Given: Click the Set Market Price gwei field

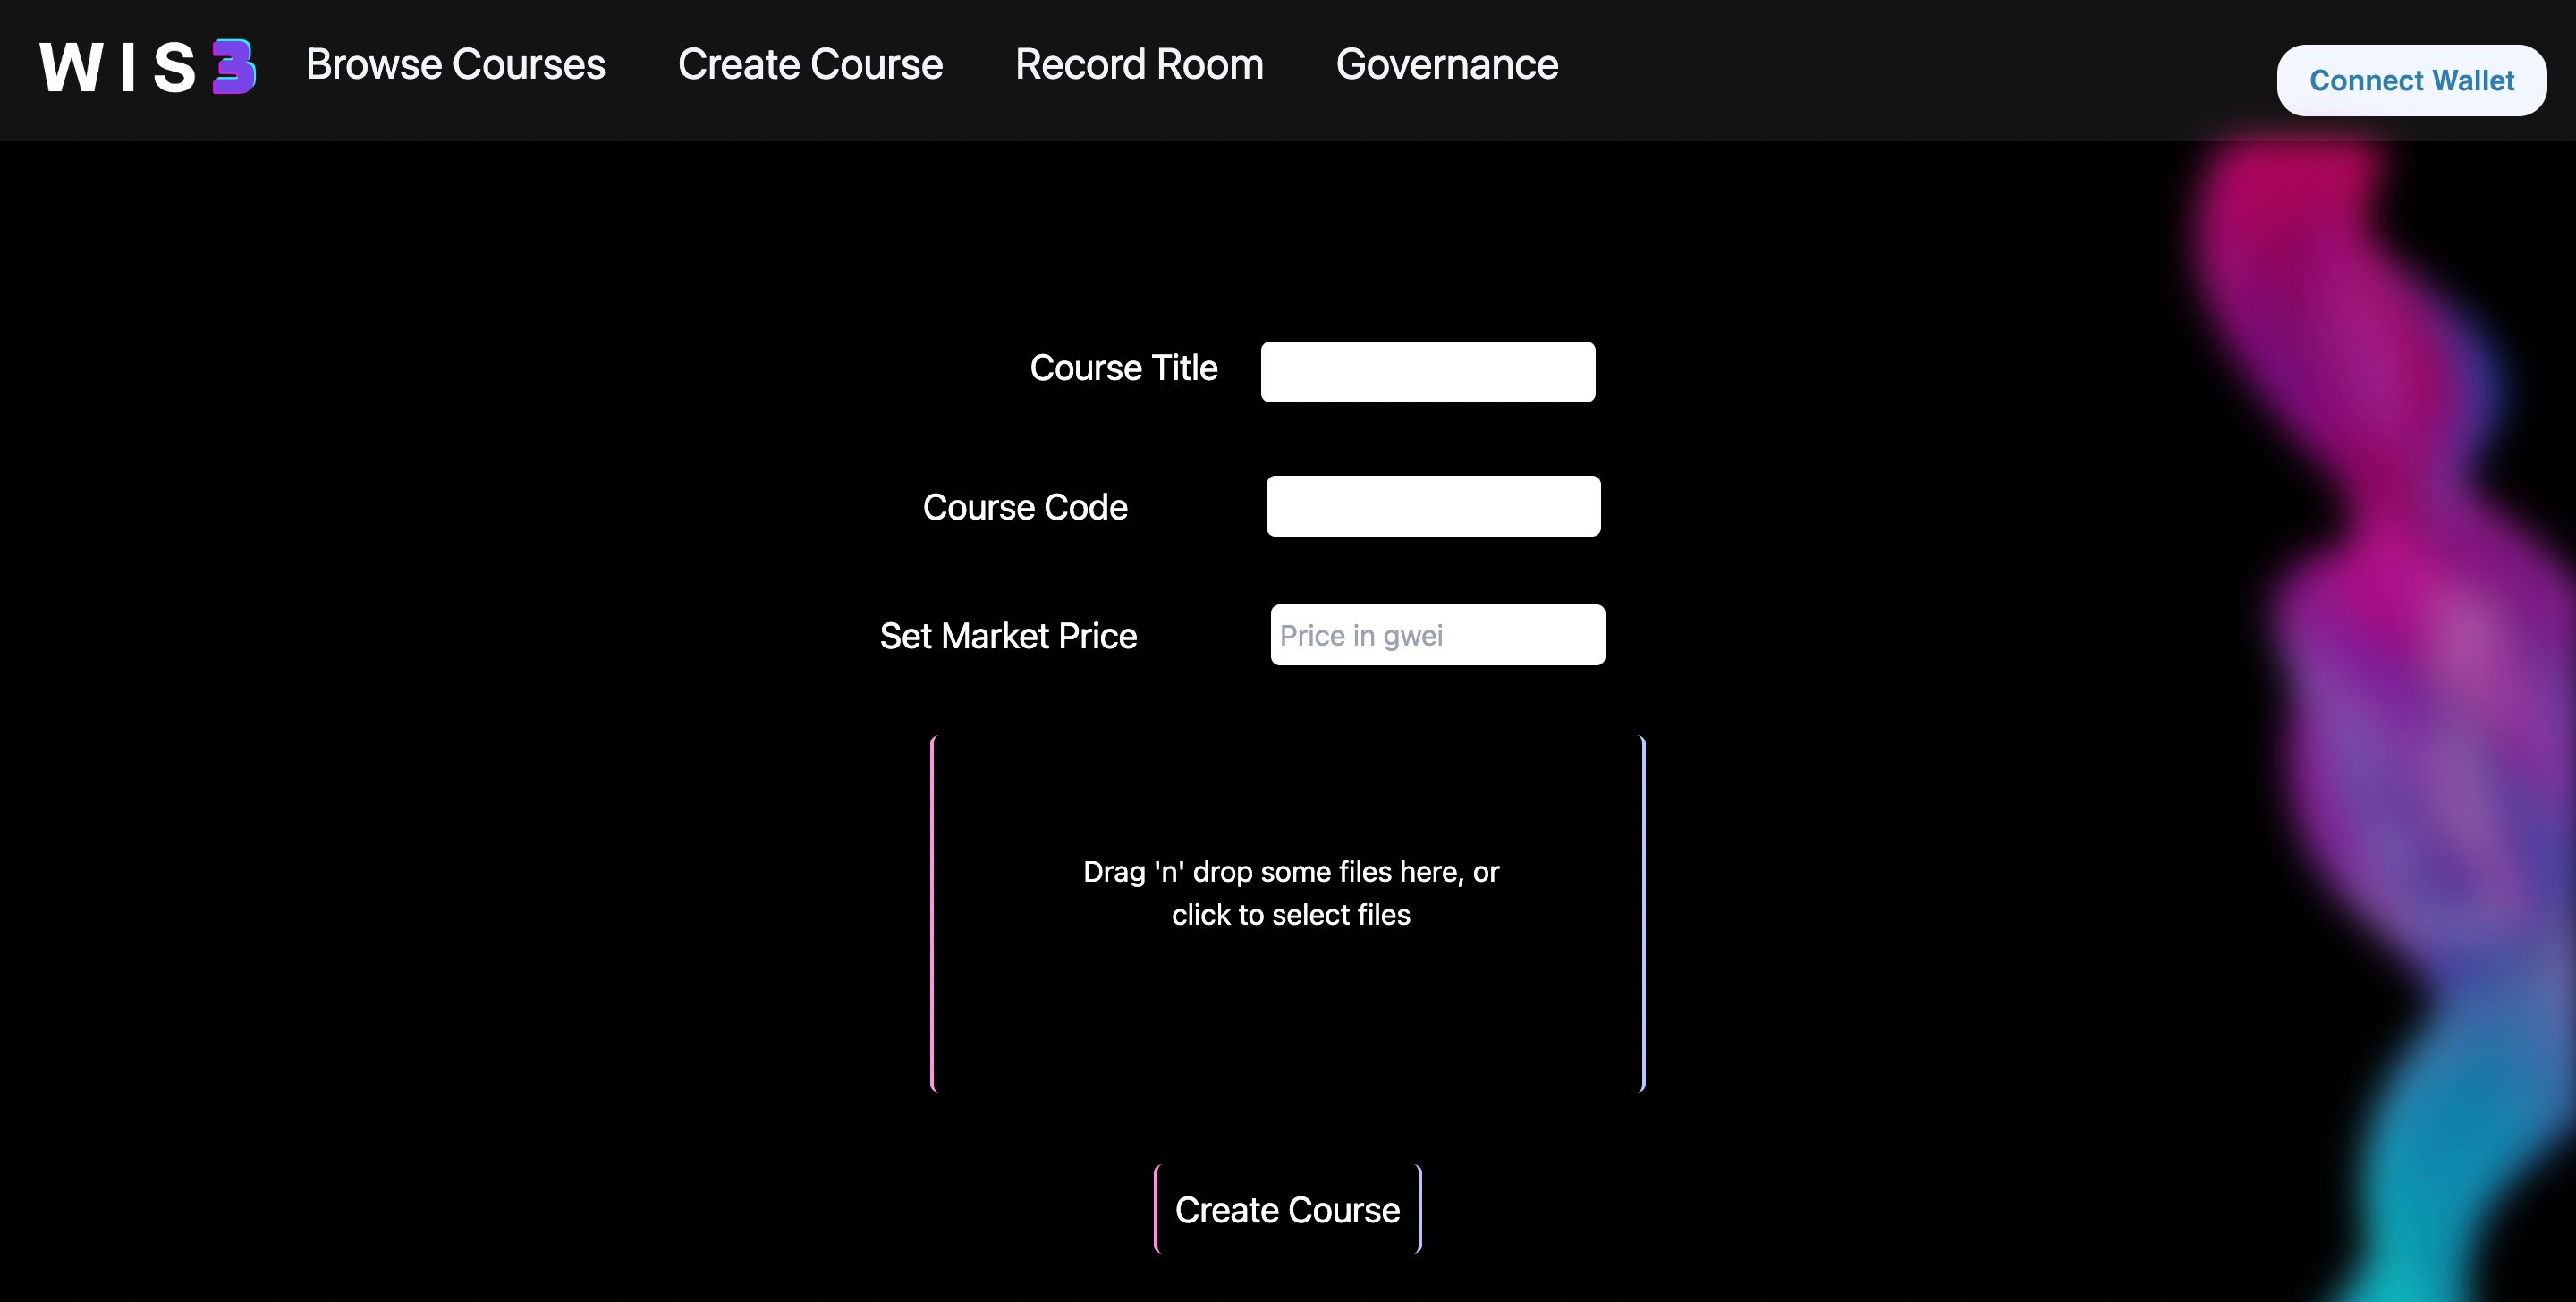Looking at the screenshot, I should tap(1436, 634).
